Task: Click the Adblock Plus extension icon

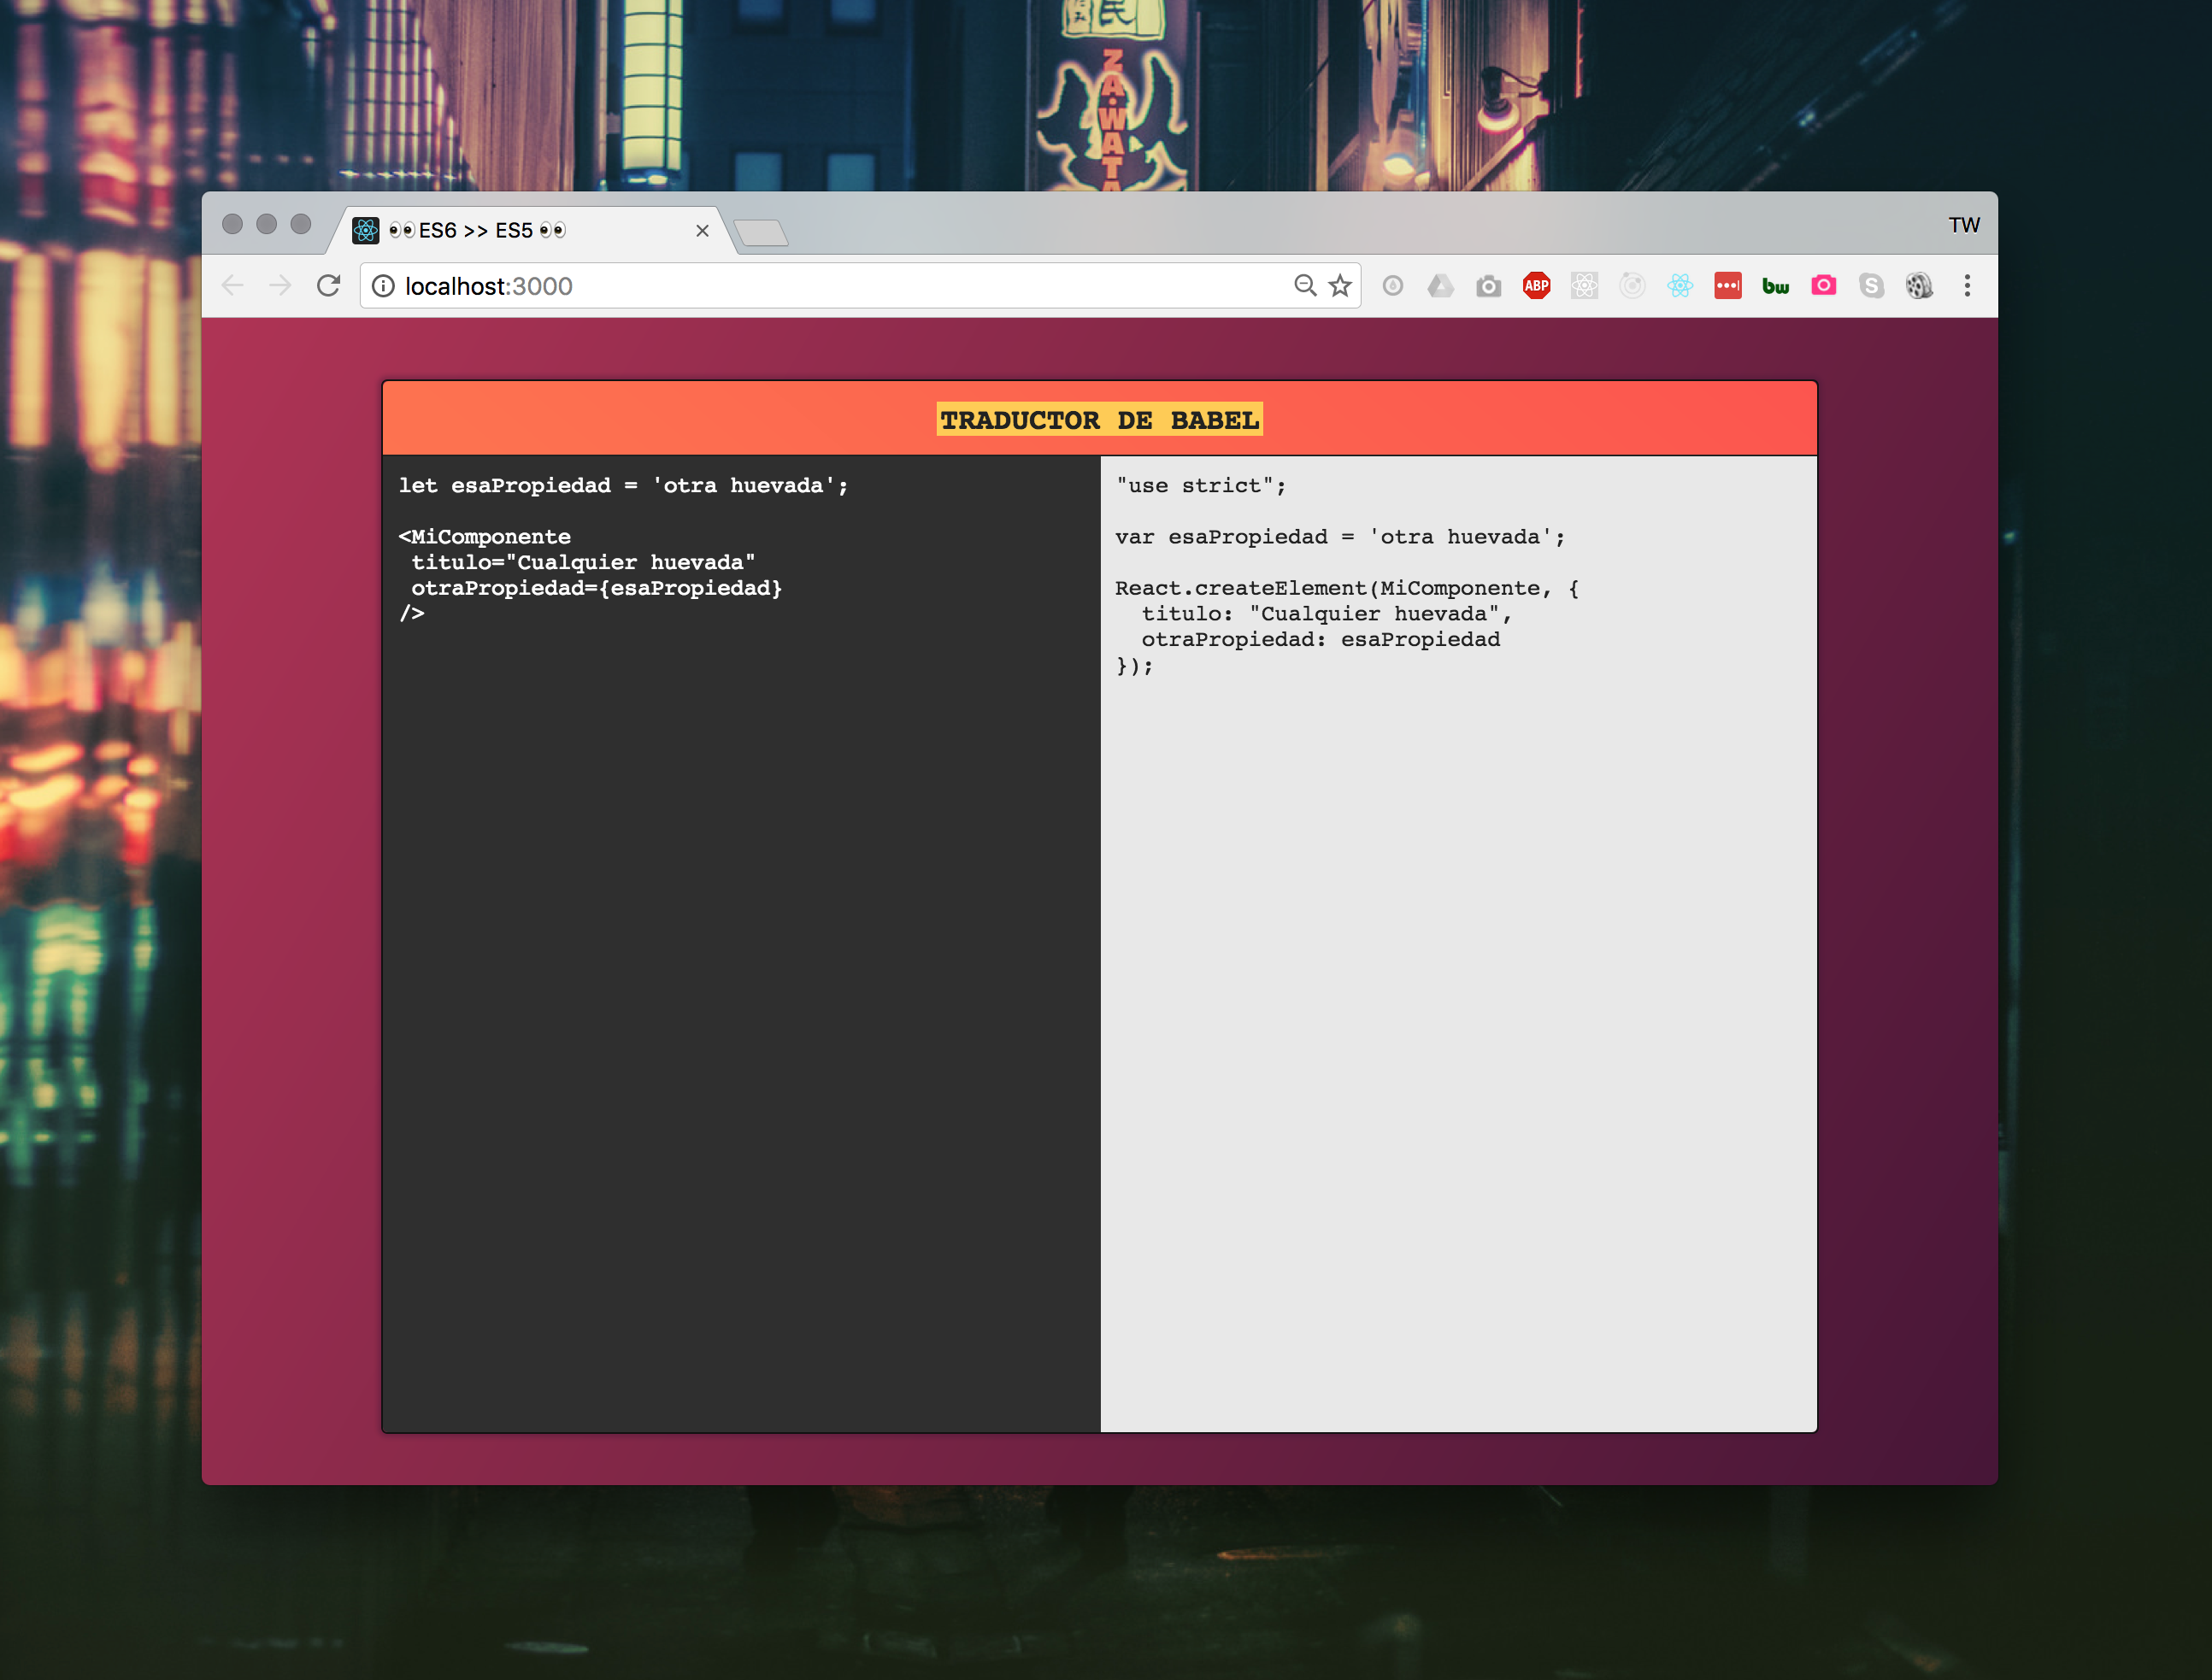Action: pos(1536,286)
